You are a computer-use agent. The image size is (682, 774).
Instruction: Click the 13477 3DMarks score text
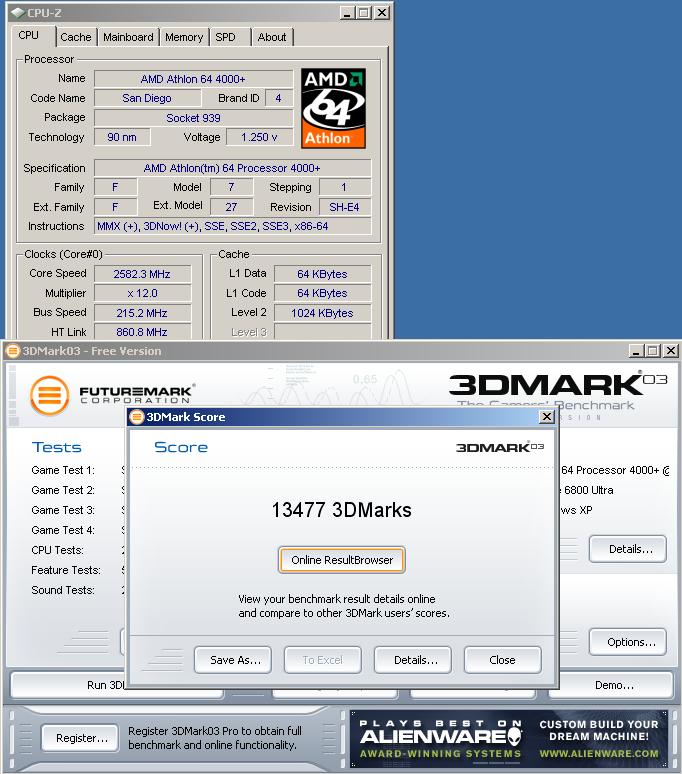tap(341, 510)
